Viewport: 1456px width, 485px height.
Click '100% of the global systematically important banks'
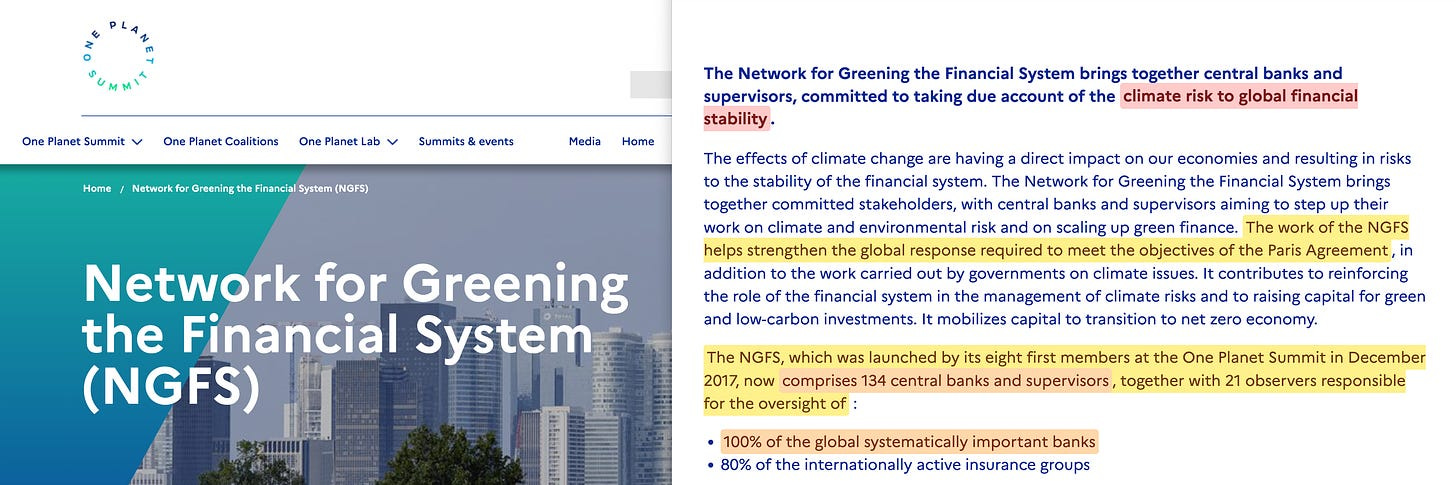click(x=909, y=441)
